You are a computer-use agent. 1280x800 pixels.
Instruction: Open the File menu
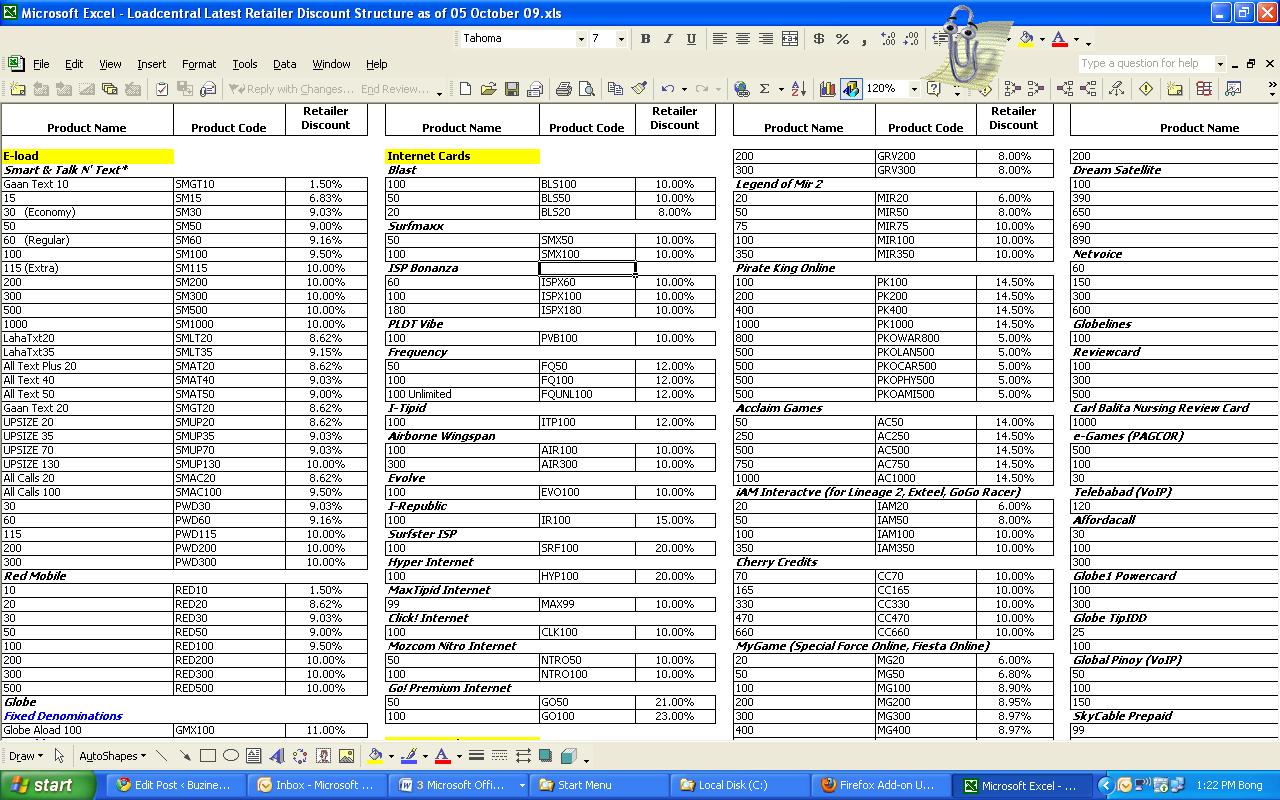(x=41, y=64)
